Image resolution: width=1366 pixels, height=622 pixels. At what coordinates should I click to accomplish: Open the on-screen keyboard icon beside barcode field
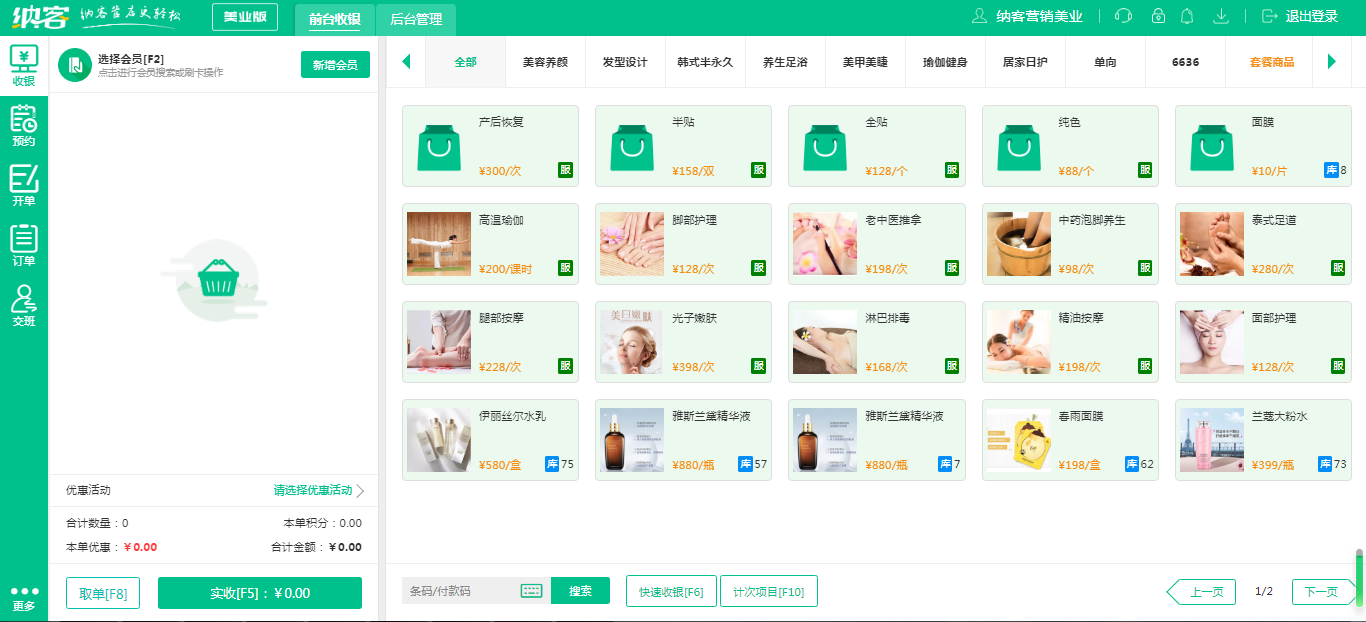[x=530, y=590]
